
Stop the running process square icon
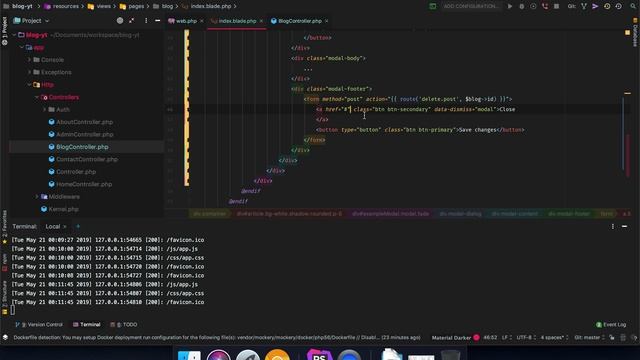tap(556, 6)
